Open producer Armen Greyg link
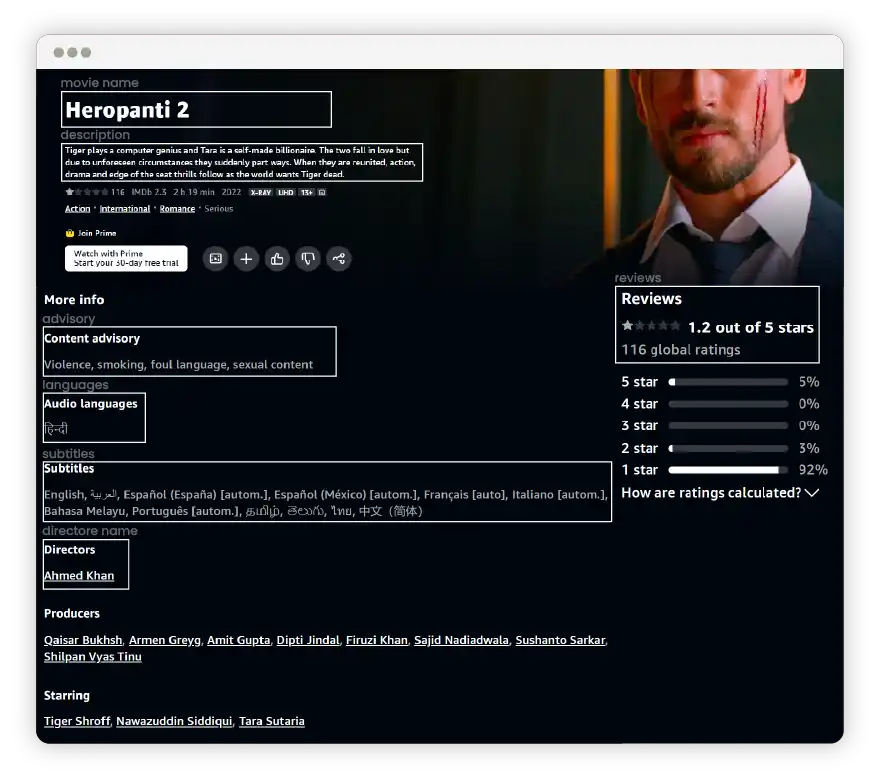Viewport: 880px width, 779px height. 164,640
